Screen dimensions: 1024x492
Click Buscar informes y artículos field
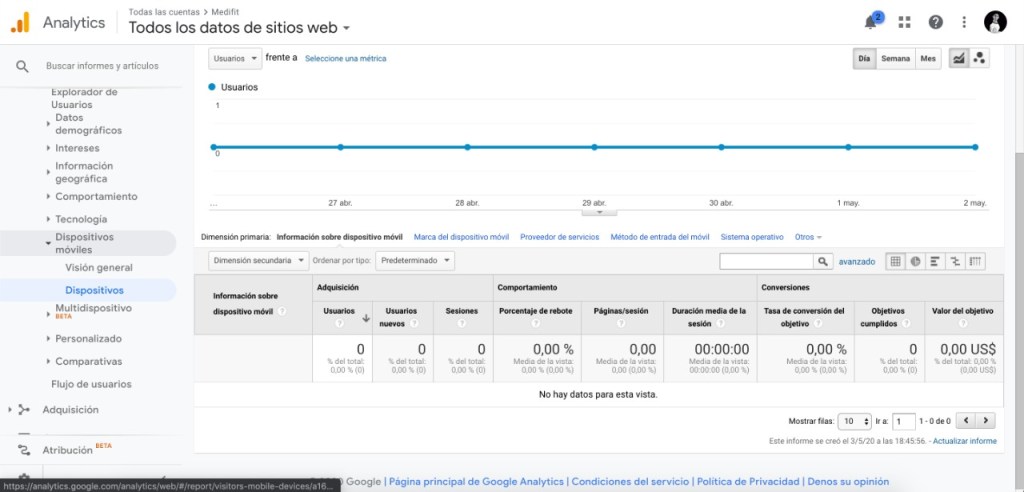click(x=102, y=66)
